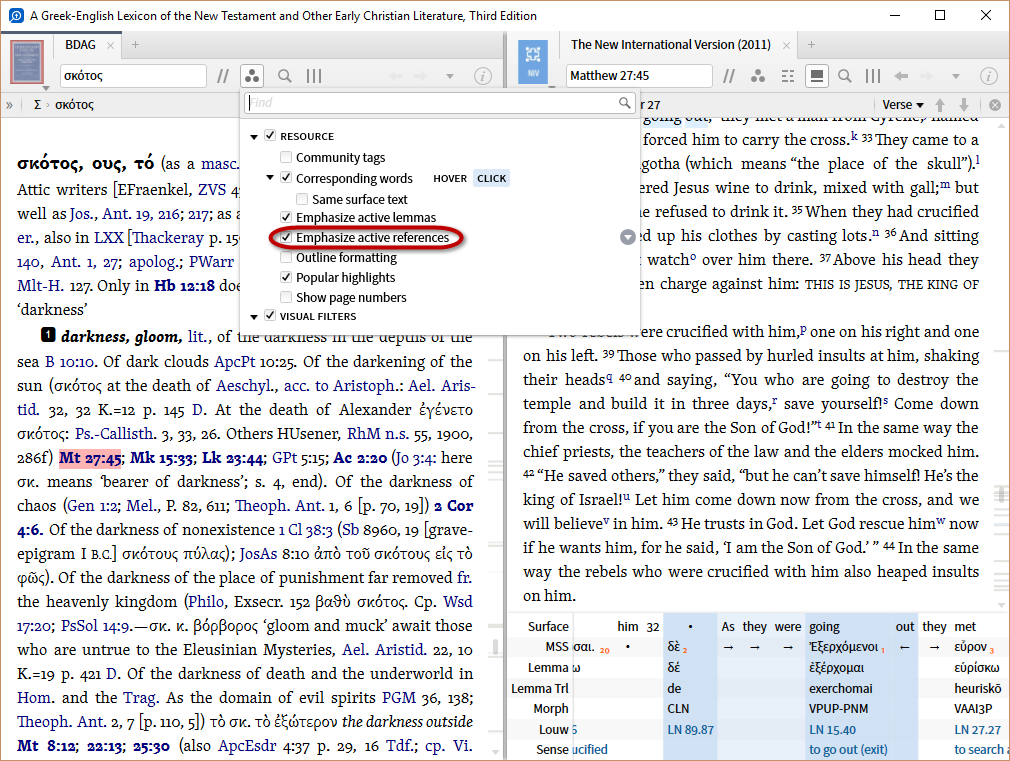The width and height of the screenshot is (1010, 761).
Task: Switch to the BDAG tab
Action: [82, 45]
